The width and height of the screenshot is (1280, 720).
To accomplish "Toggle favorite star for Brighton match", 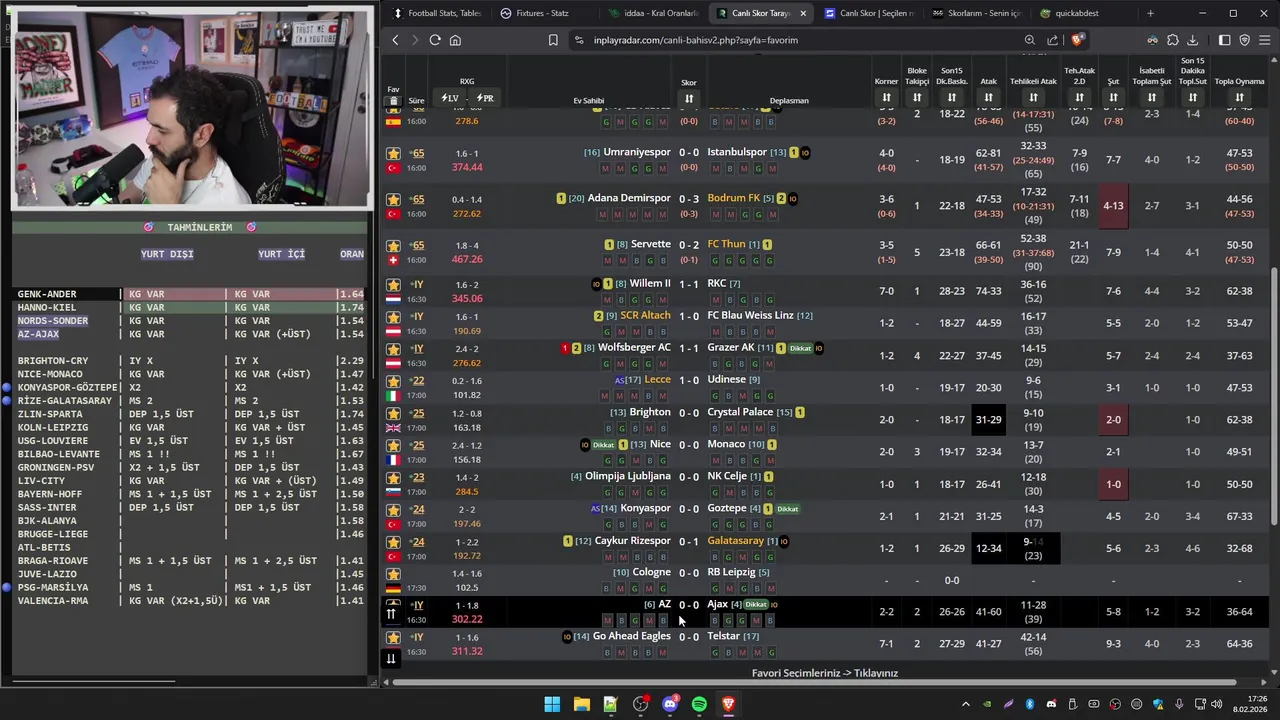I will point(393,413).
